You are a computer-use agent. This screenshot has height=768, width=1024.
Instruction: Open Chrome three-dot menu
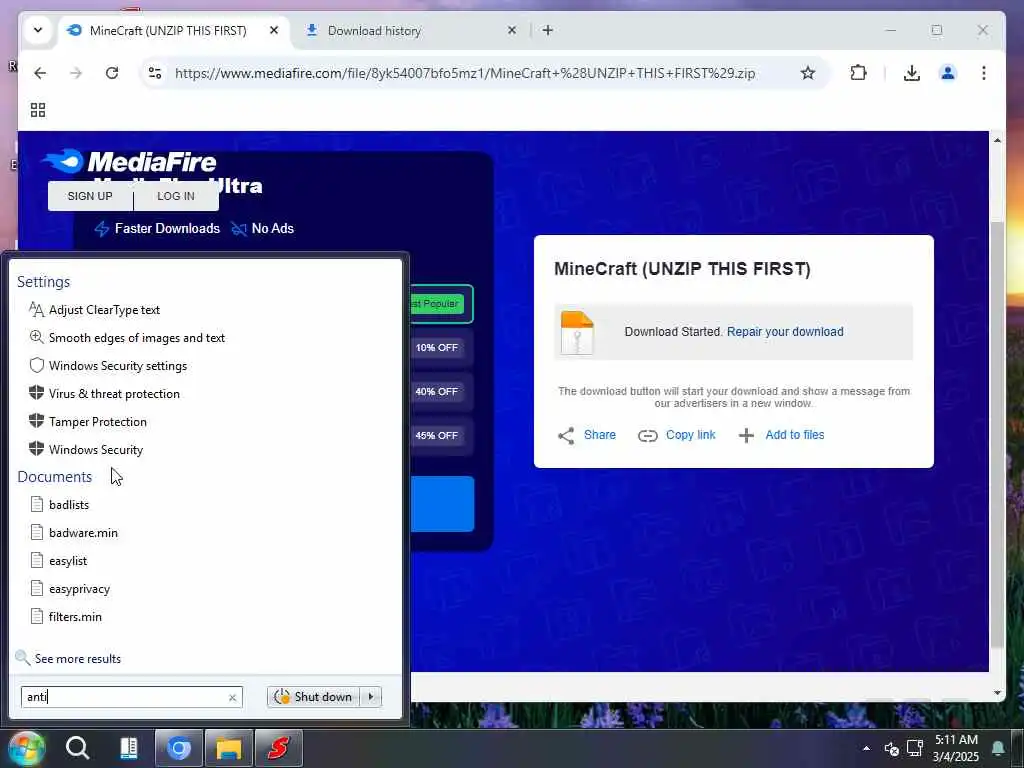pos(984,73)
